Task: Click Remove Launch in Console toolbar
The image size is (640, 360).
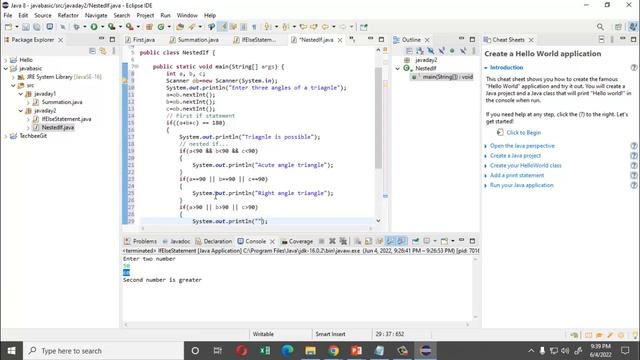Action: pyautogui.click(x=332, y=241)
